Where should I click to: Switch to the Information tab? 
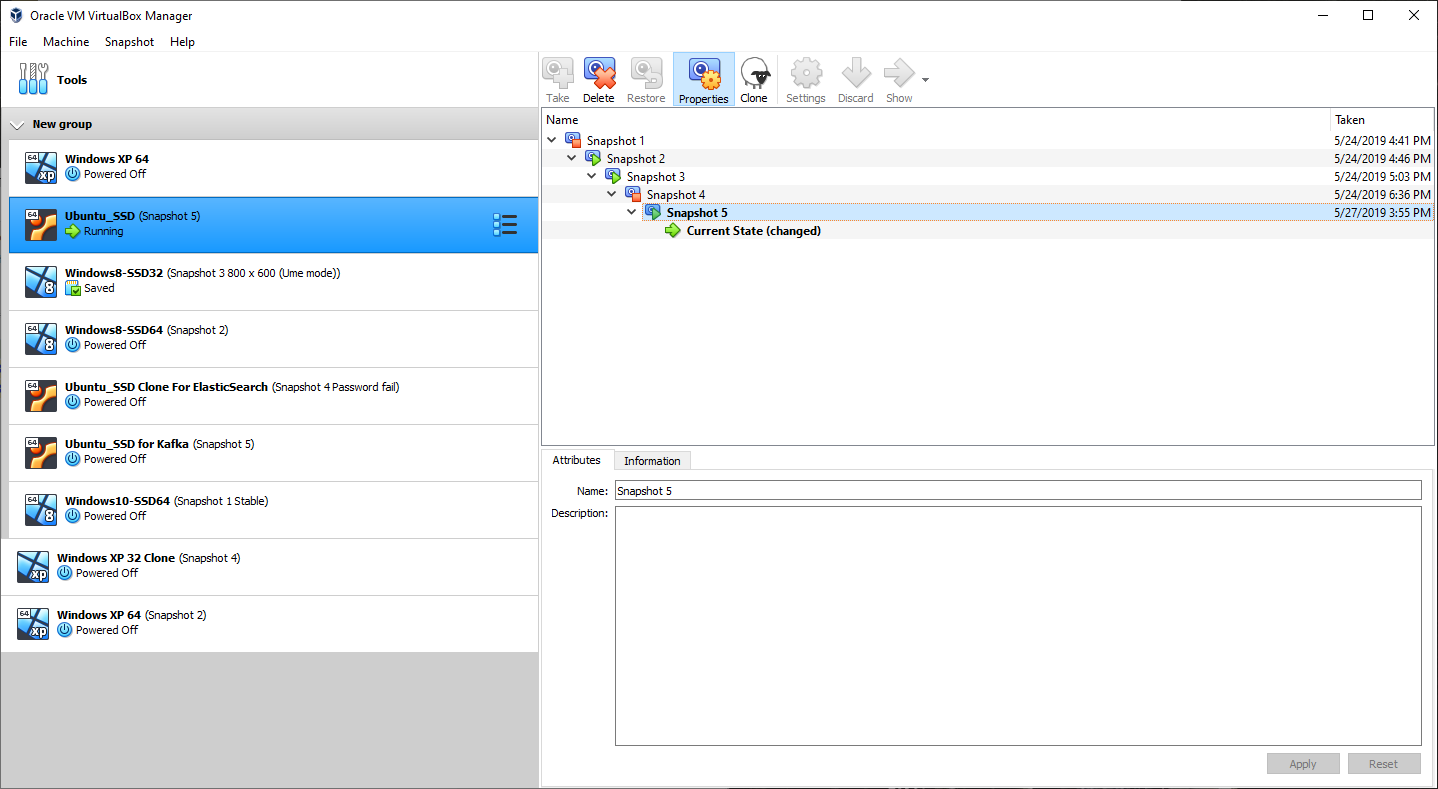652,461
